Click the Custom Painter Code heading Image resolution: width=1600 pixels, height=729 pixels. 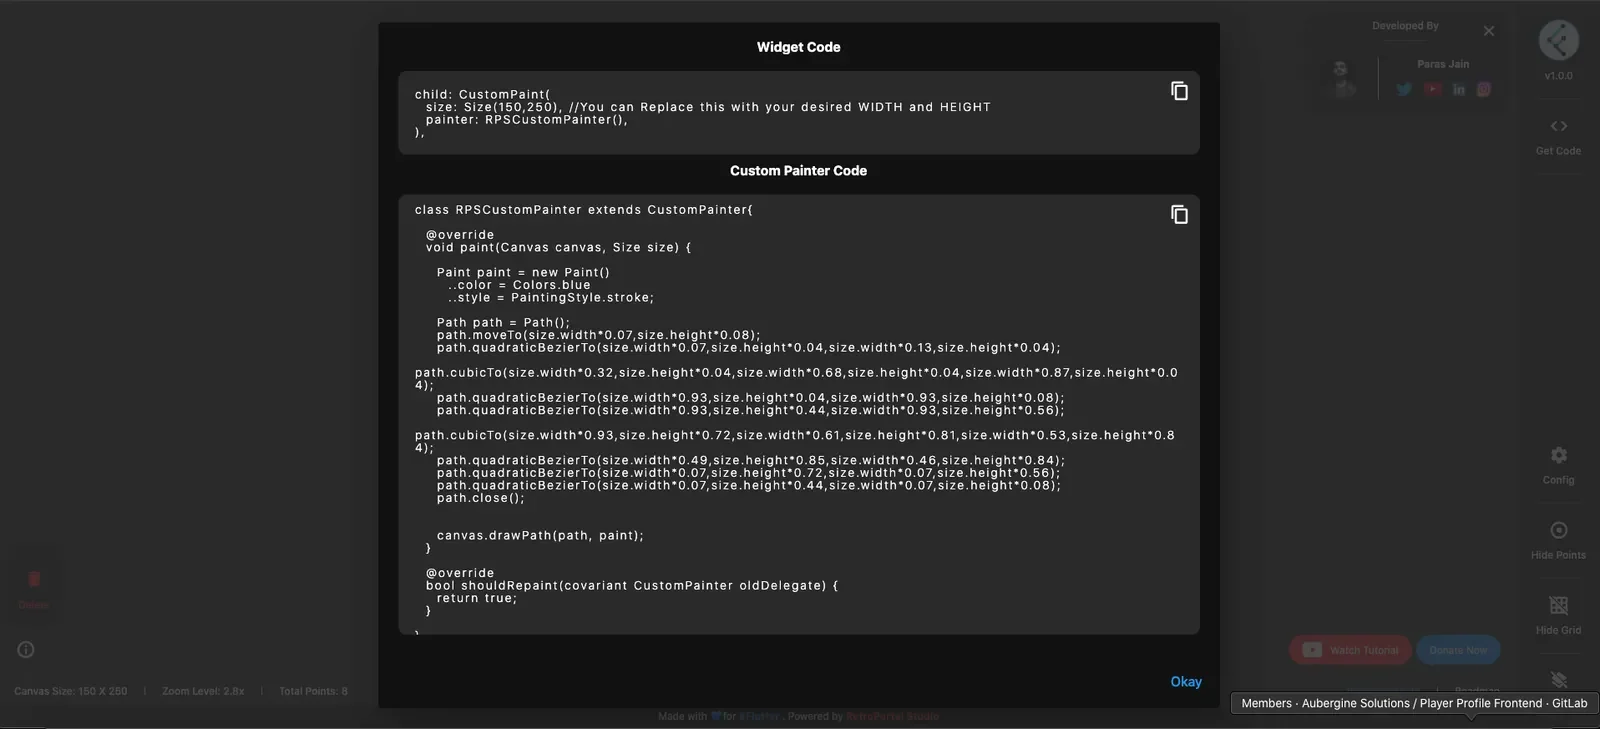click(x=798, y=171)
